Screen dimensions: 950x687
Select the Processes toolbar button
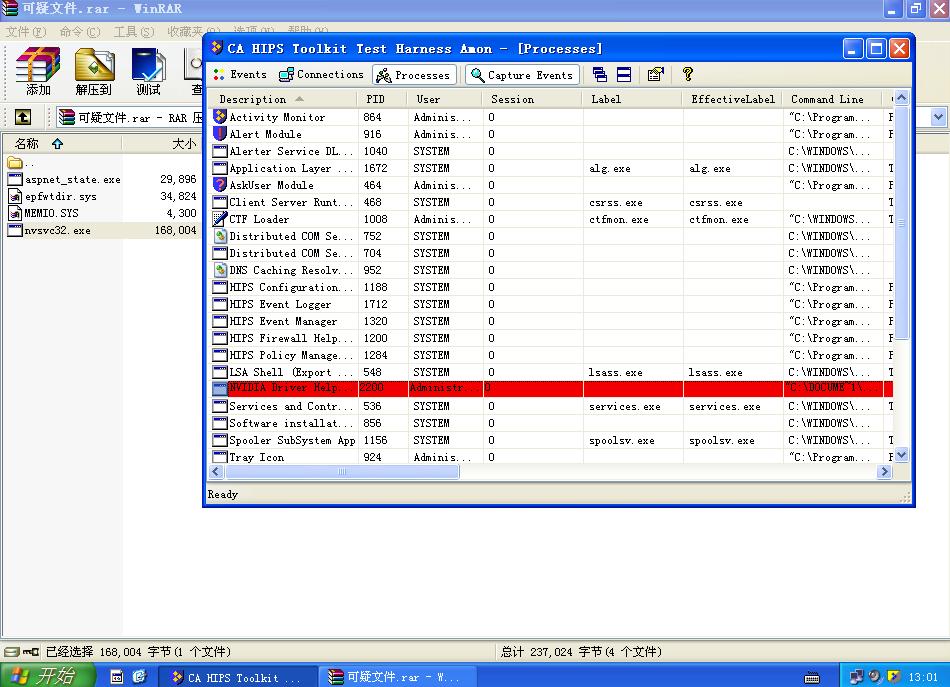pos(414,75)
